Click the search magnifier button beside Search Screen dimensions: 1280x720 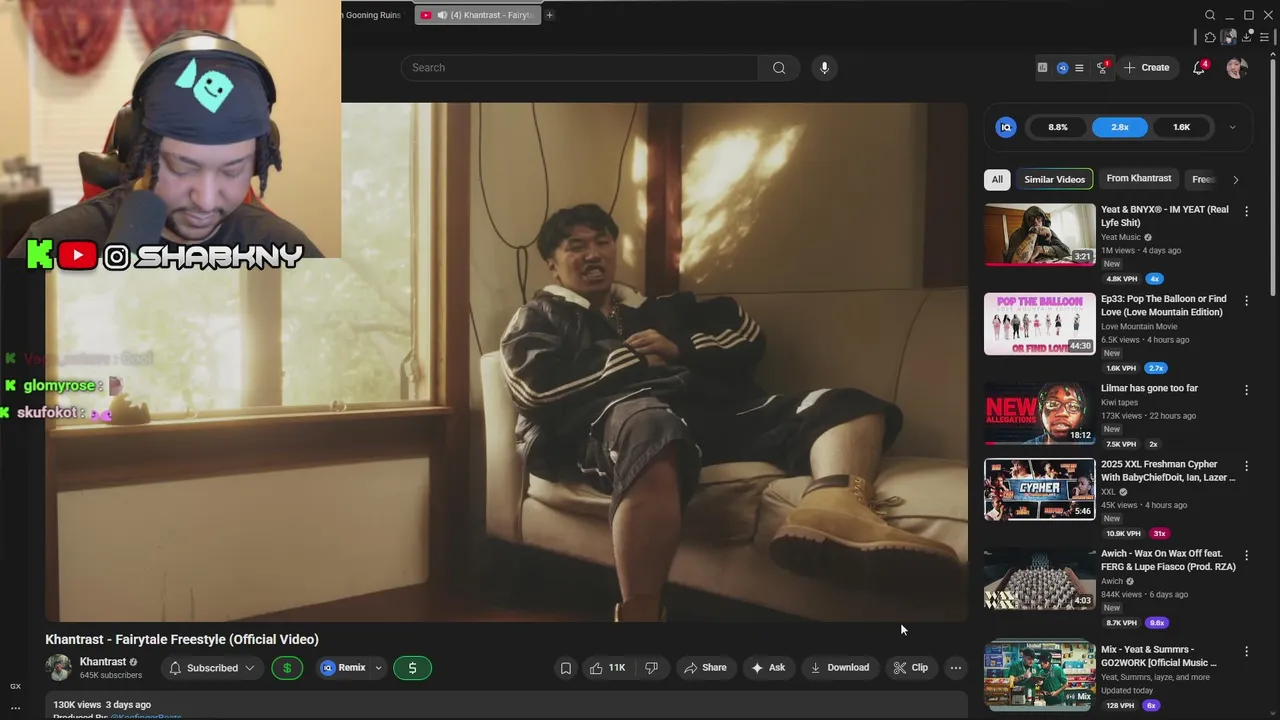[x=779, y=68]
